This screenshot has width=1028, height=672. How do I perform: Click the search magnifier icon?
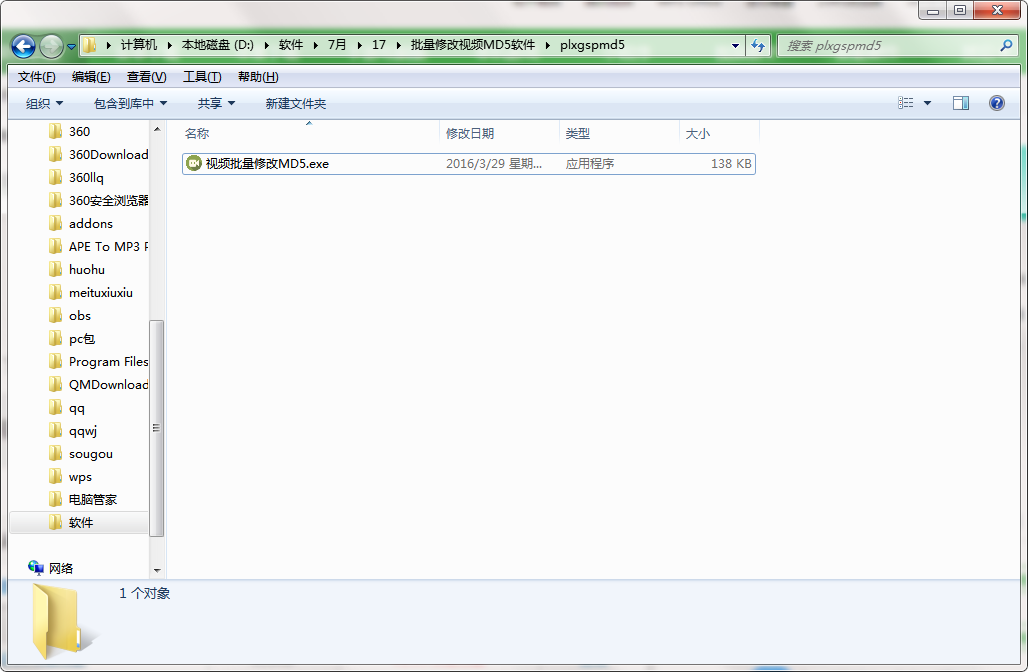pyautogui.click(x=1006, y=45)
